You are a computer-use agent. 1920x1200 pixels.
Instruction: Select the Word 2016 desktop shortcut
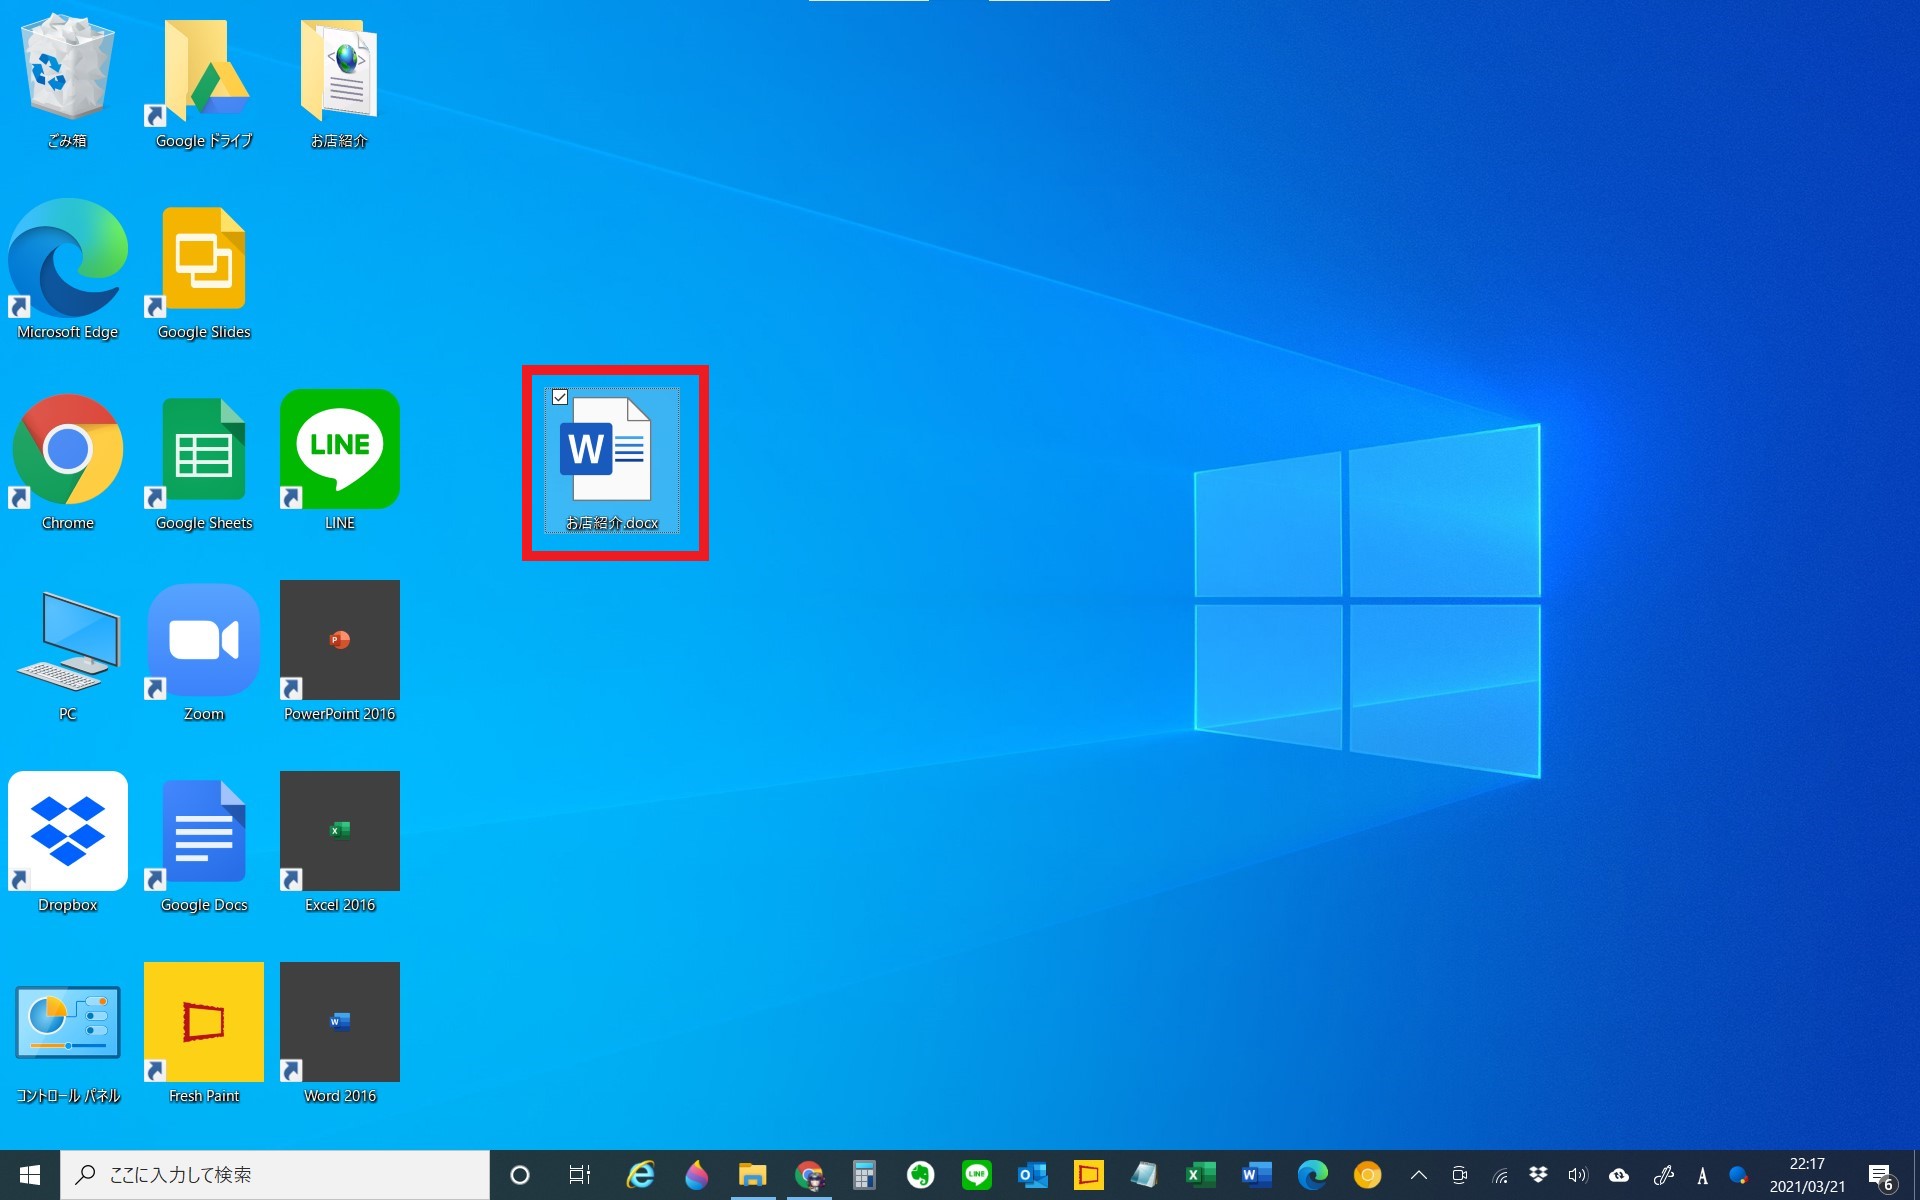[x=340, y=1034]
